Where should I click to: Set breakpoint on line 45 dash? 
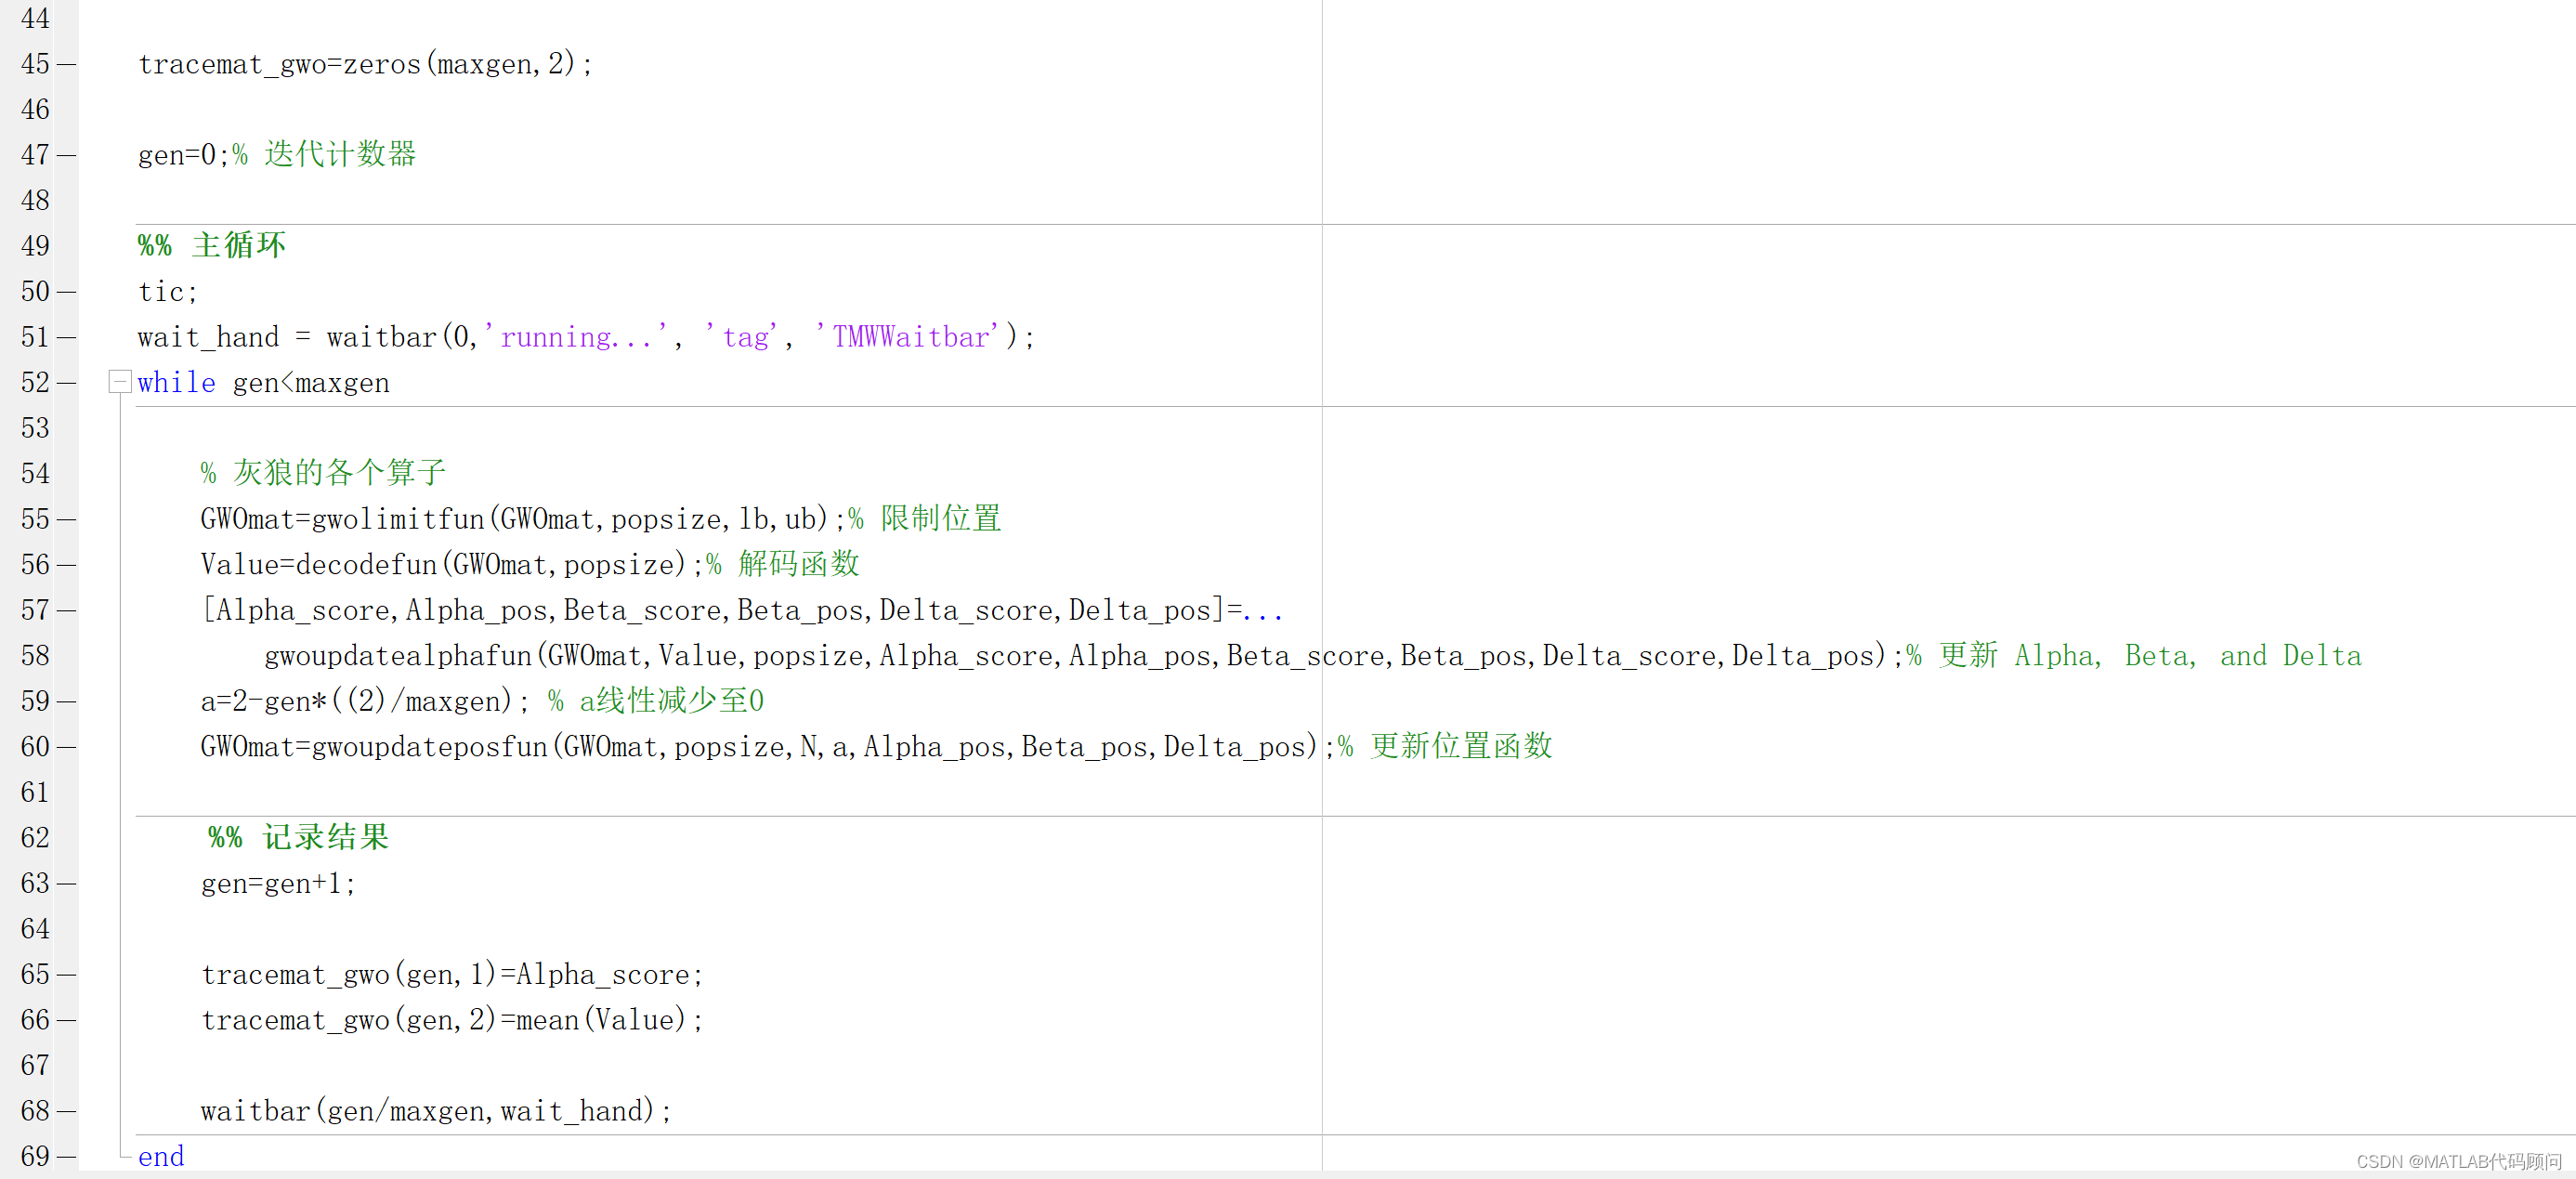66,65
